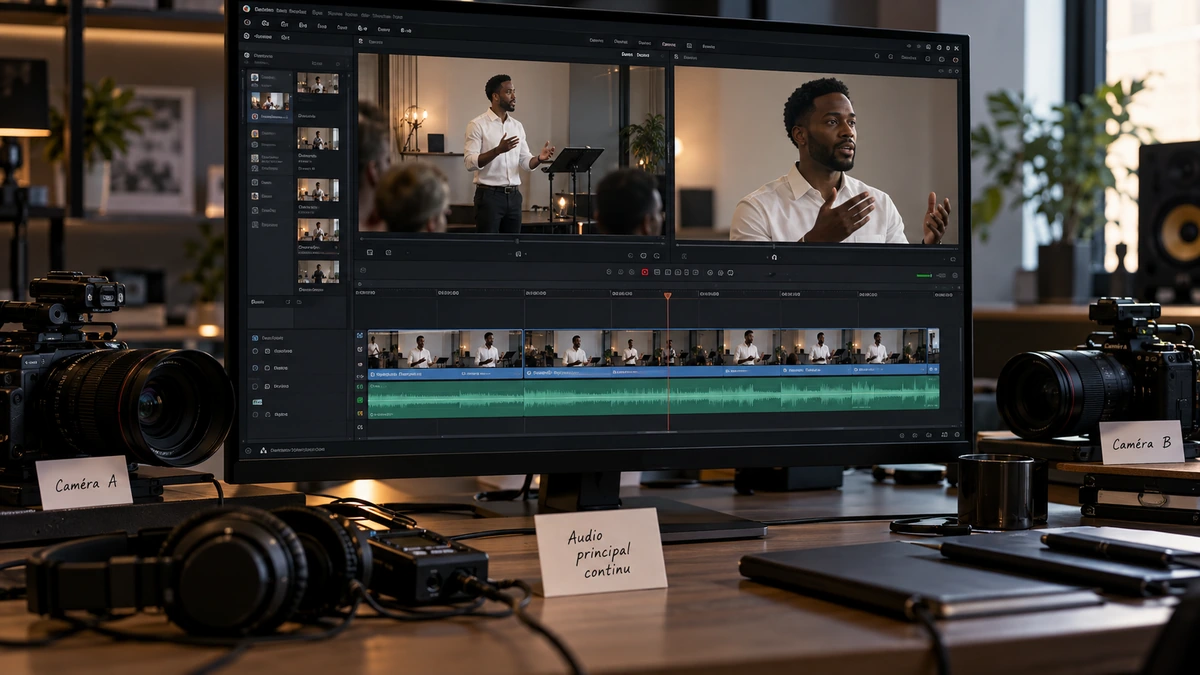
Task: Click the scrubber bar under the close-up viewer
Action: click(x=816, y=243)
